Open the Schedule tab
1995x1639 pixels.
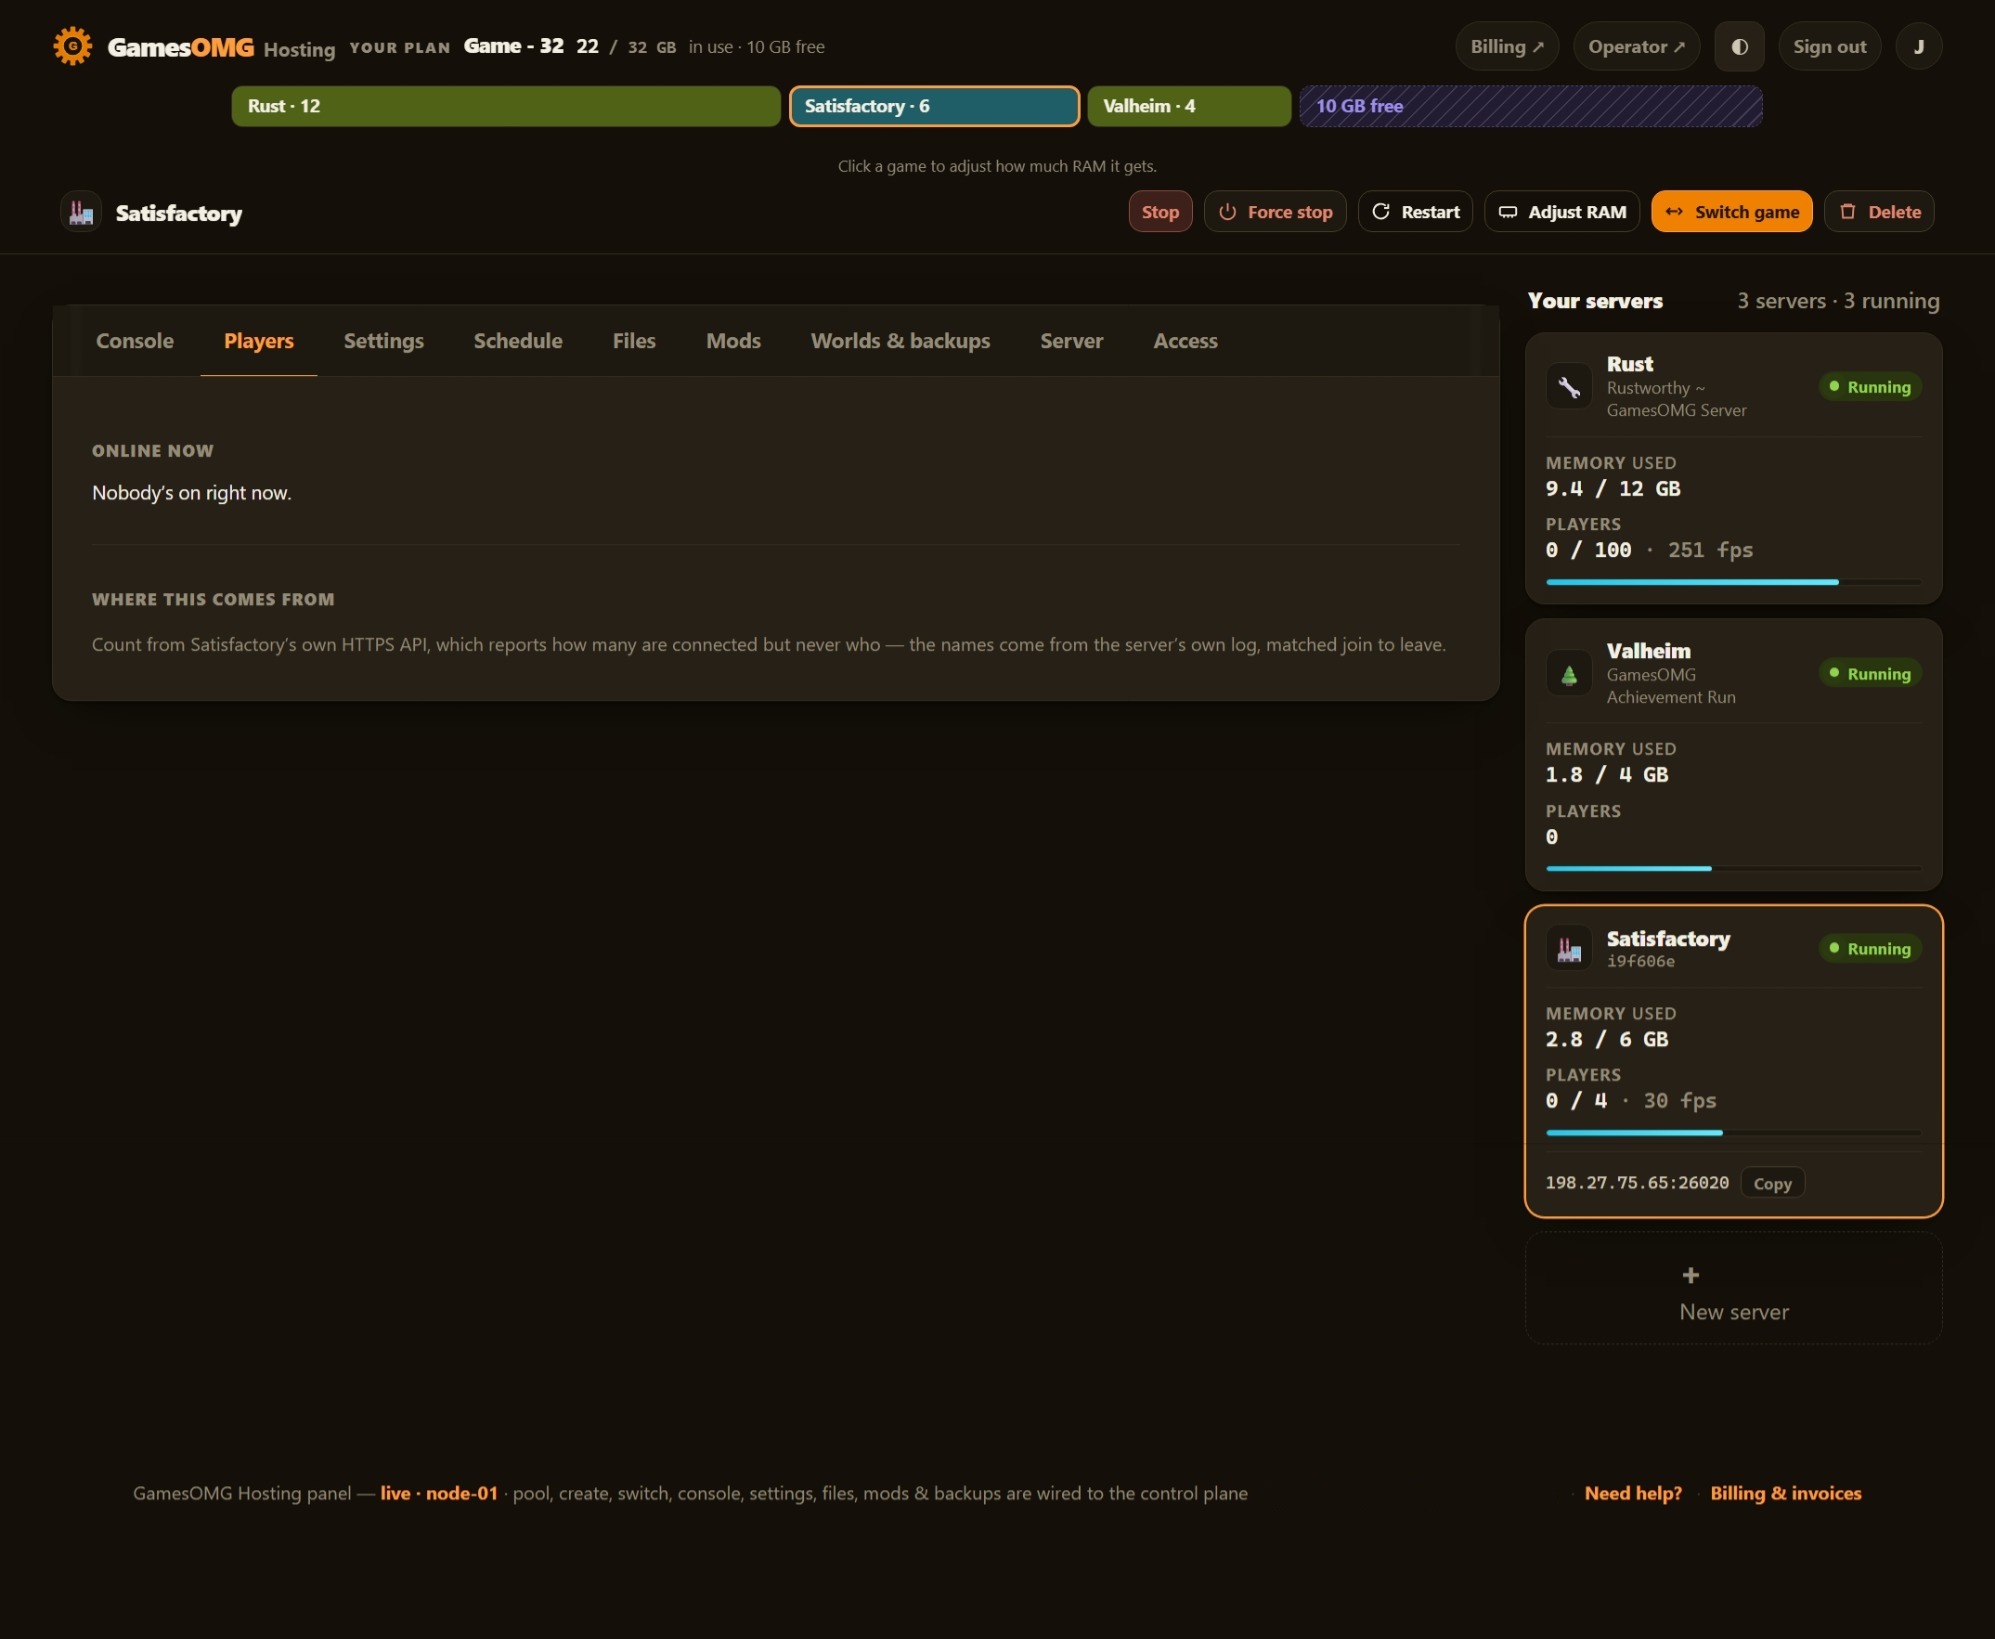click(x=518, y=341)
